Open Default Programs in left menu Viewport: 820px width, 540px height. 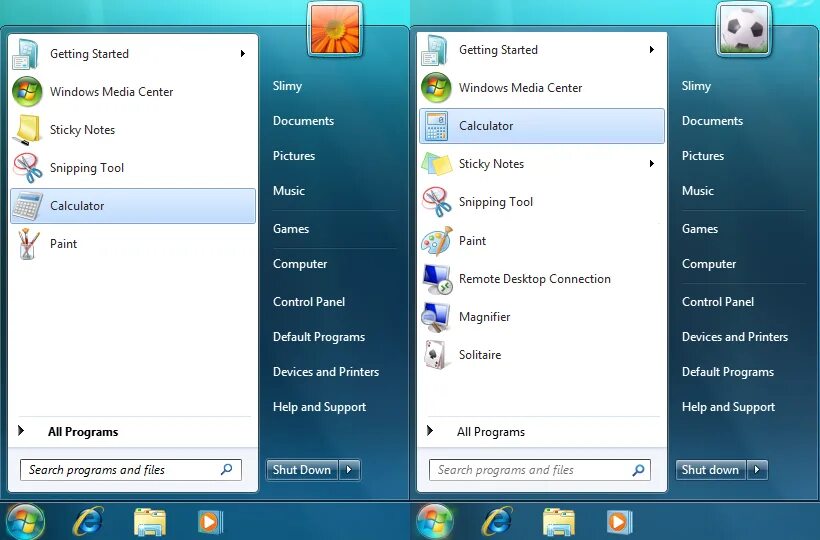319,337
